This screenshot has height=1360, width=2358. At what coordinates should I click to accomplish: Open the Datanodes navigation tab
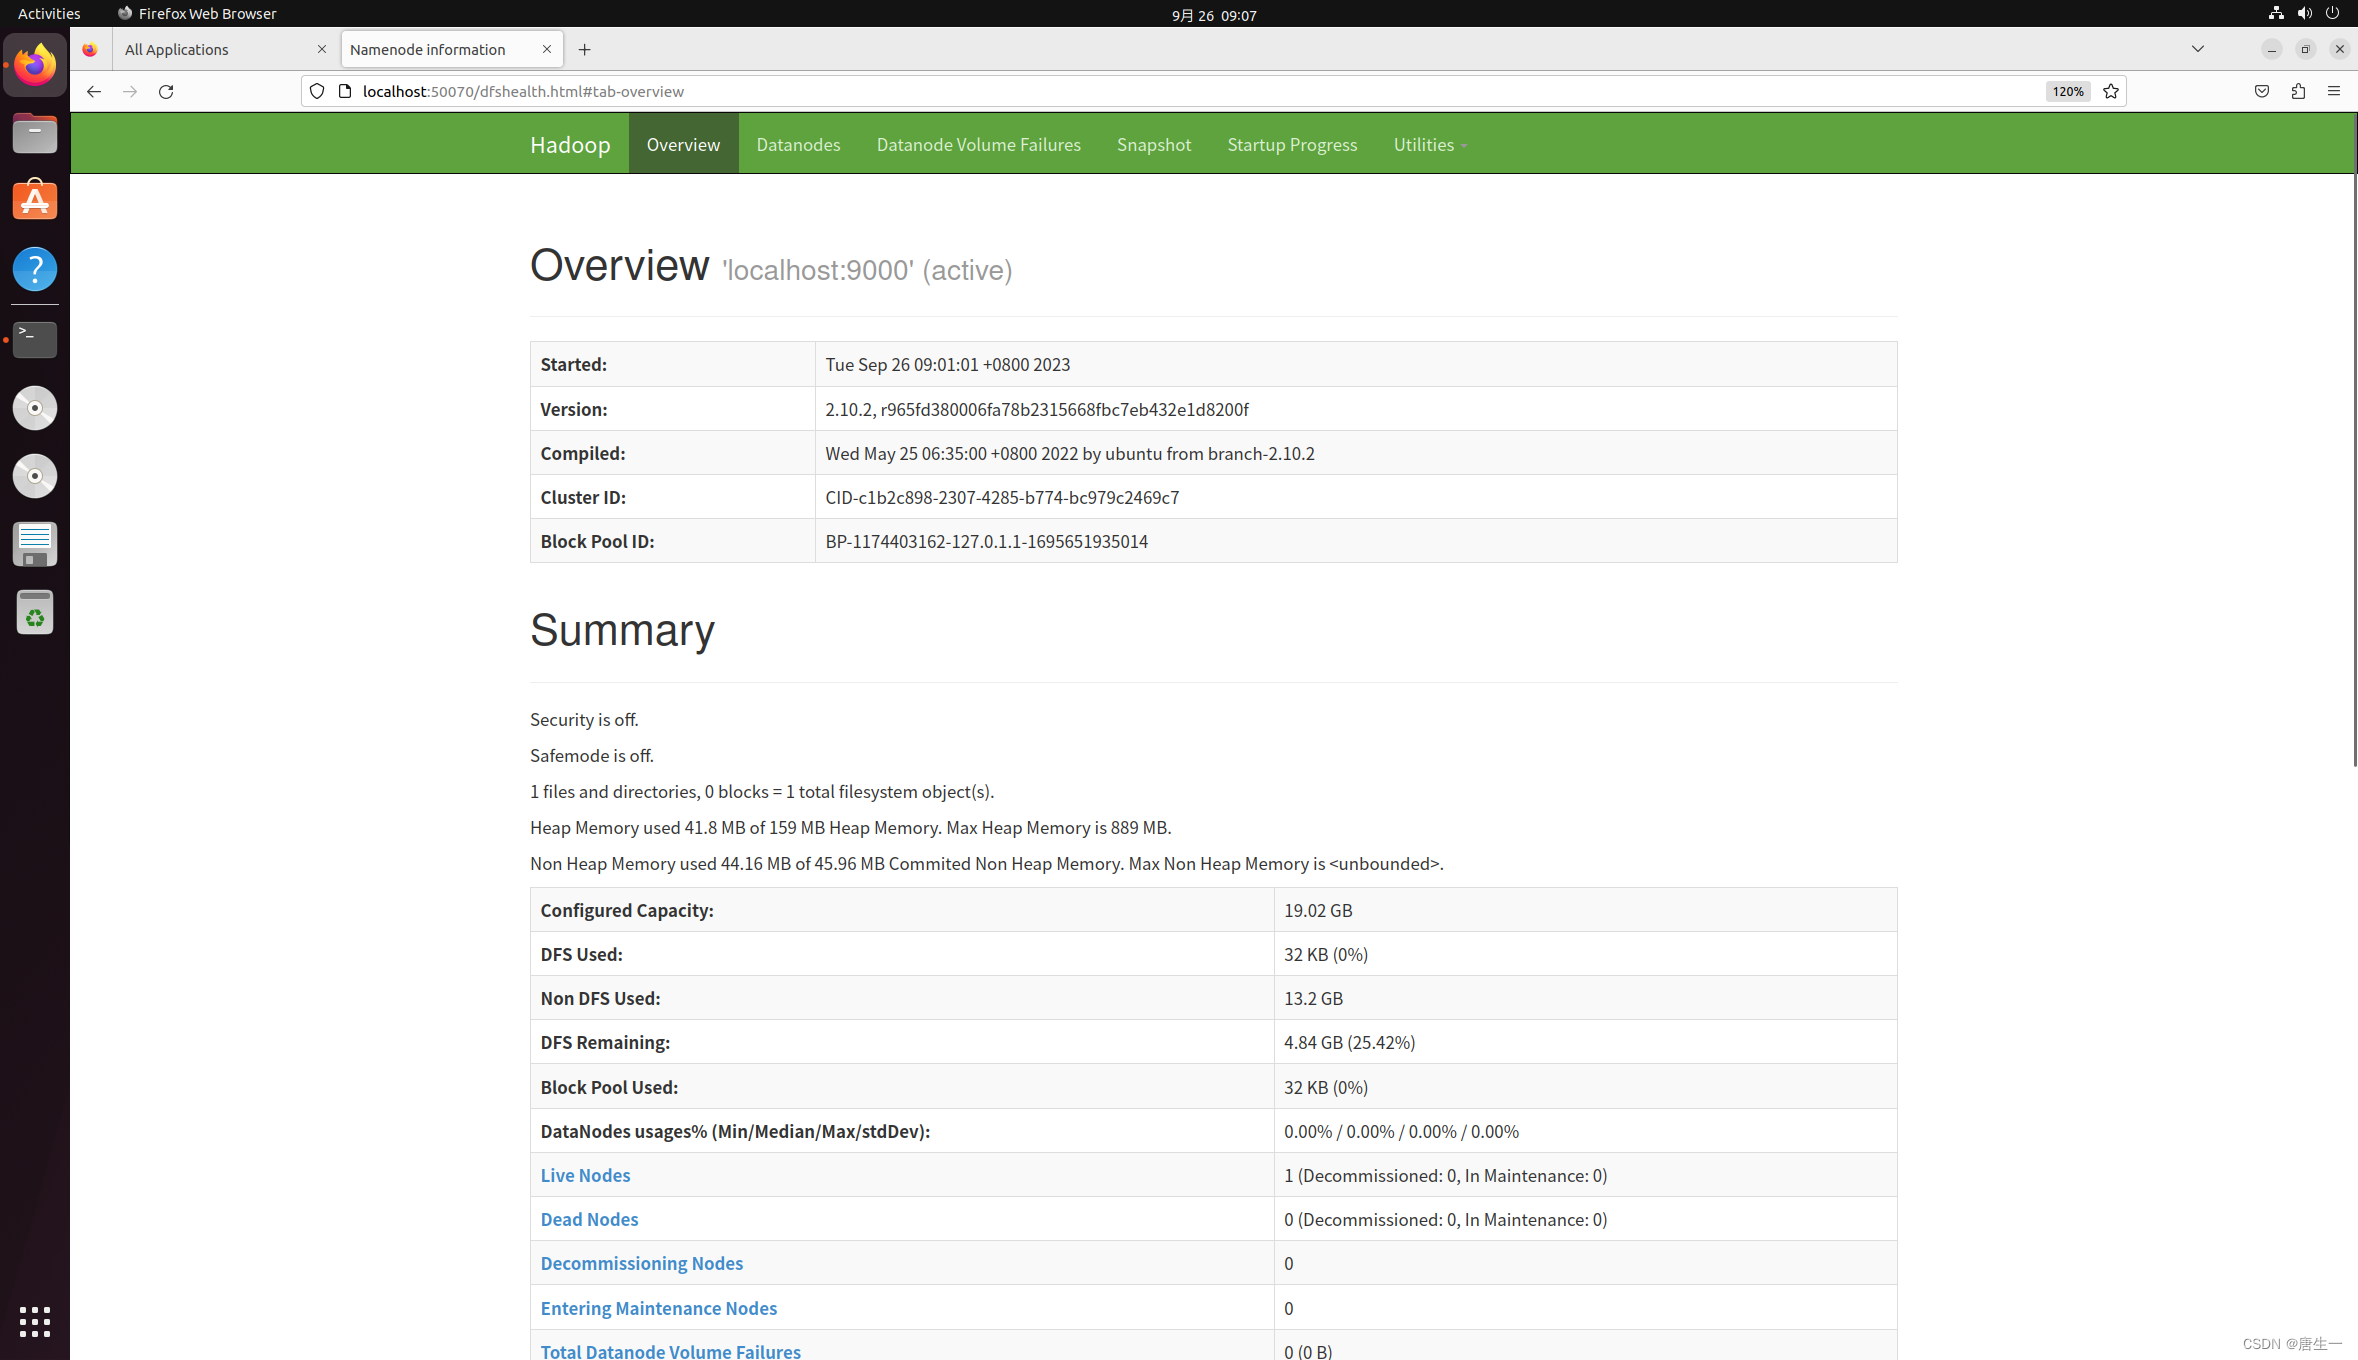[x=798, y=144]
